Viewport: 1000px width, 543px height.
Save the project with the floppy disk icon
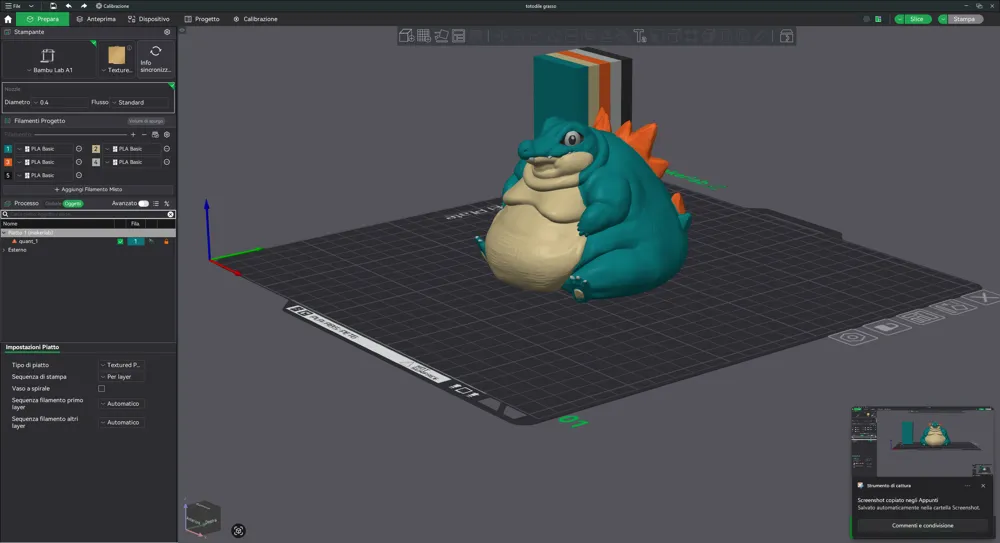click(x=53, y=6)
